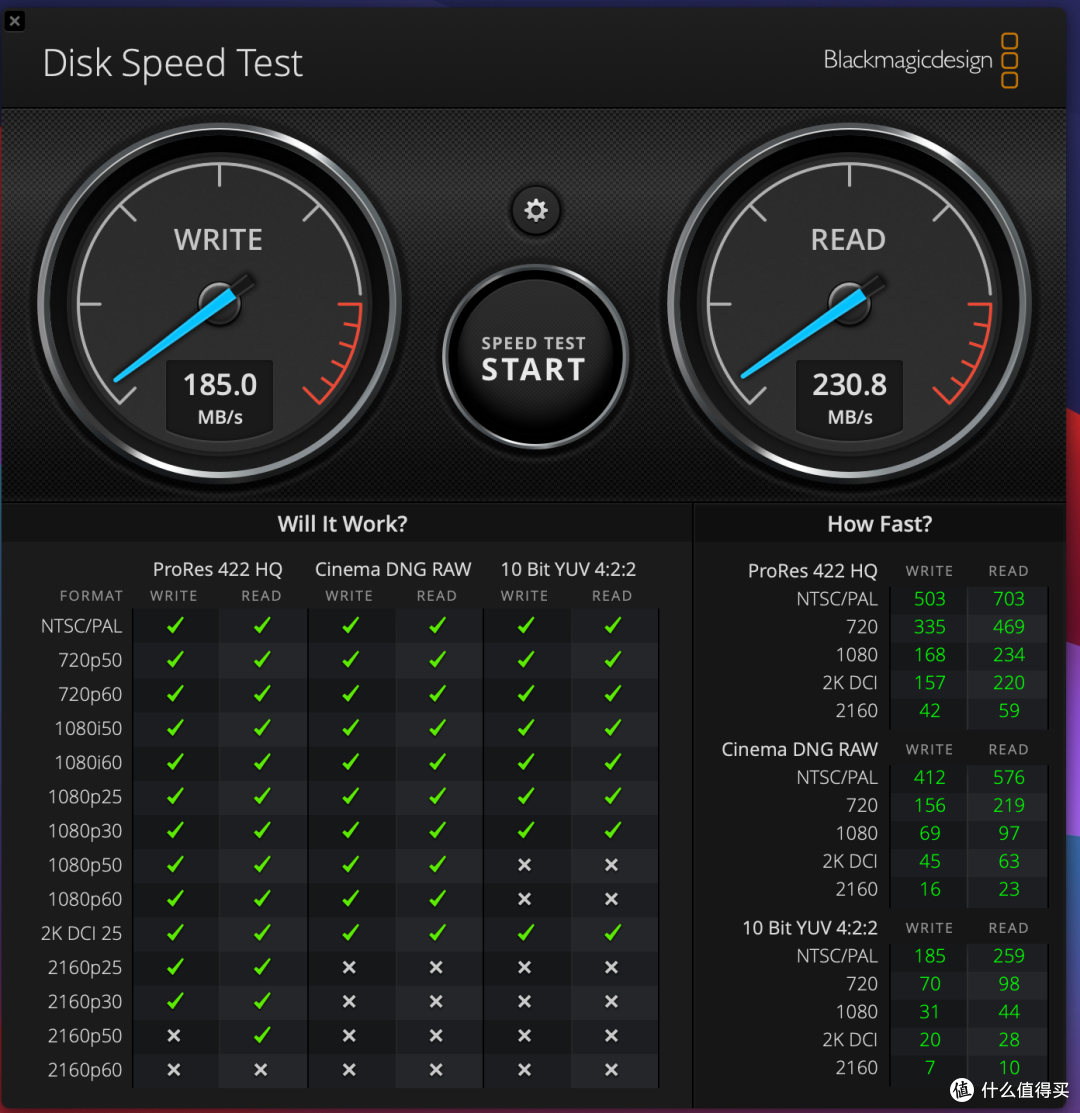1080x1113 pixels.
Task: Click the 720p60 format row label
Action: 90,694
